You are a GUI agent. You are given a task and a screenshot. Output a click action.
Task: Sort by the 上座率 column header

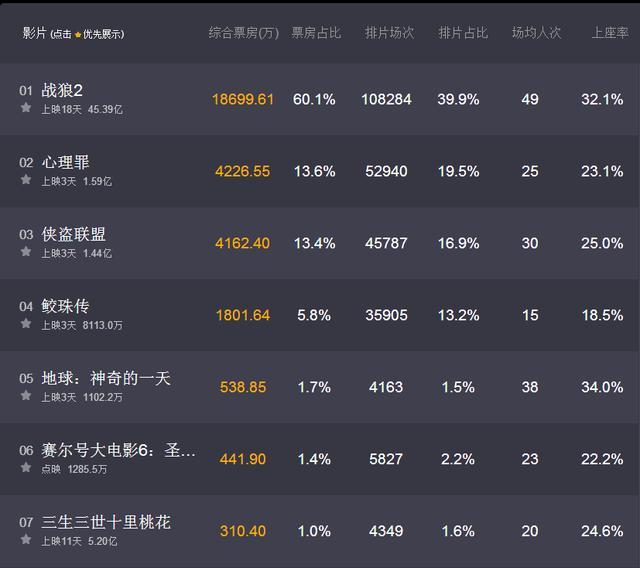609,33
